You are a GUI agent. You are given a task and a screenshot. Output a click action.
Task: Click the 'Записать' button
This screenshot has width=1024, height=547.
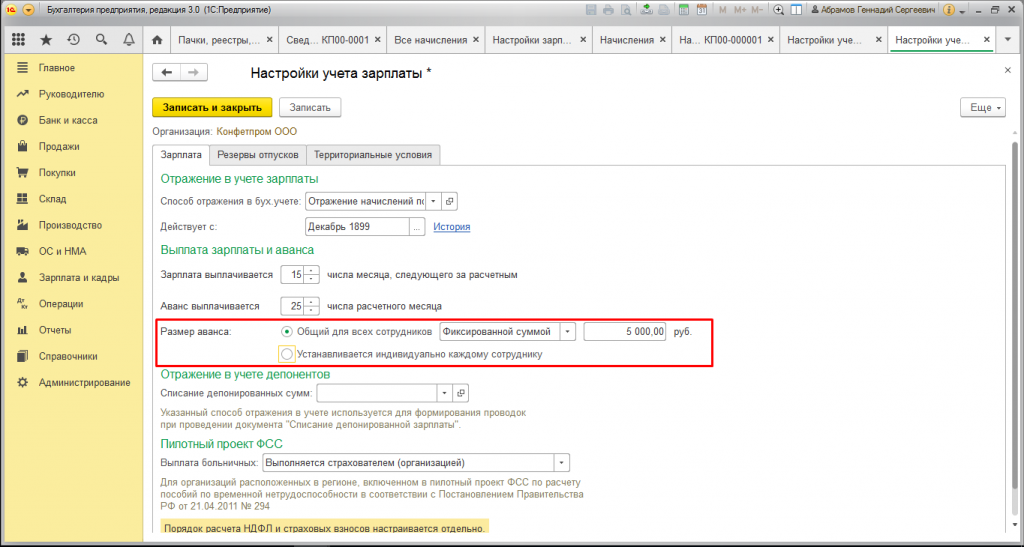[310, 107]
